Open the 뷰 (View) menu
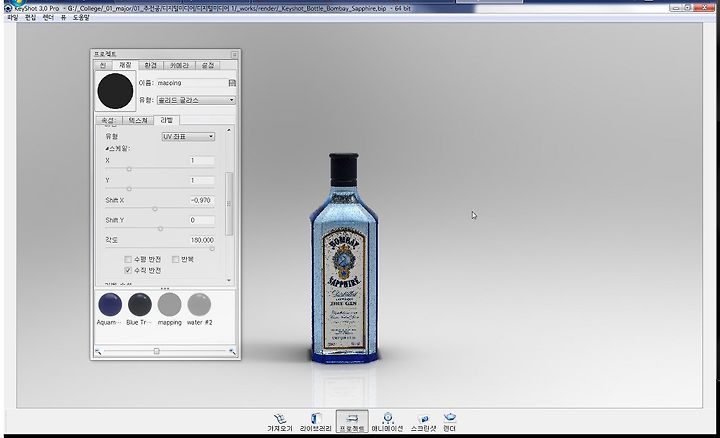 (63, 17)
